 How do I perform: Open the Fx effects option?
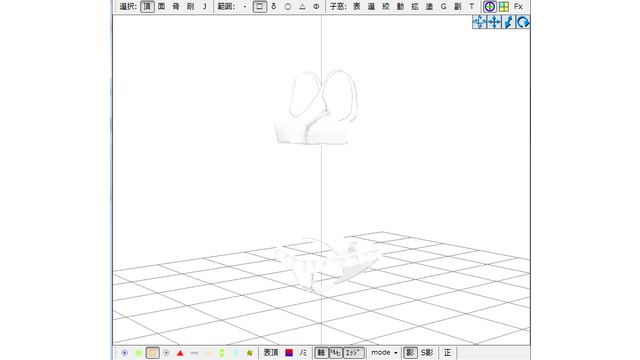518,7
